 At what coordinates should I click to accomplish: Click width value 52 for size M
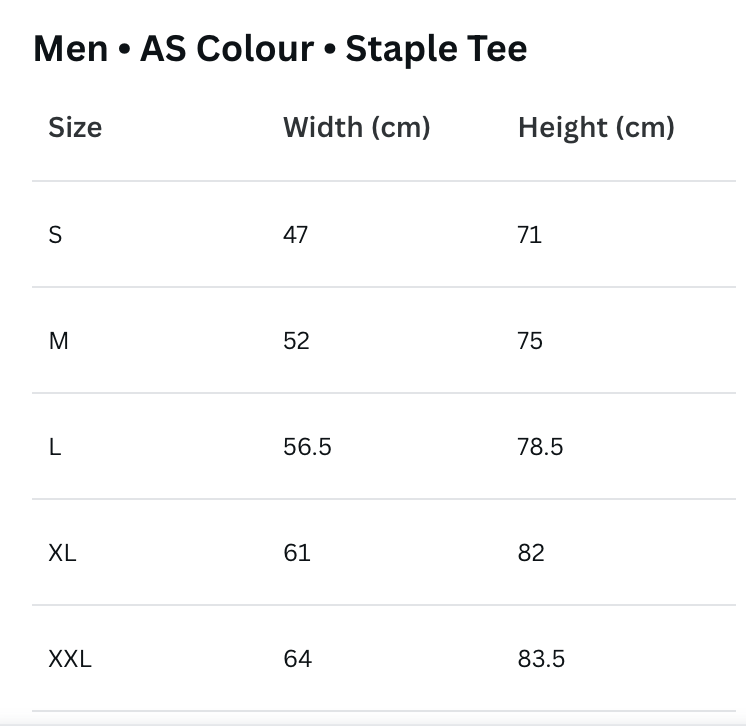[x=296, y=341]
